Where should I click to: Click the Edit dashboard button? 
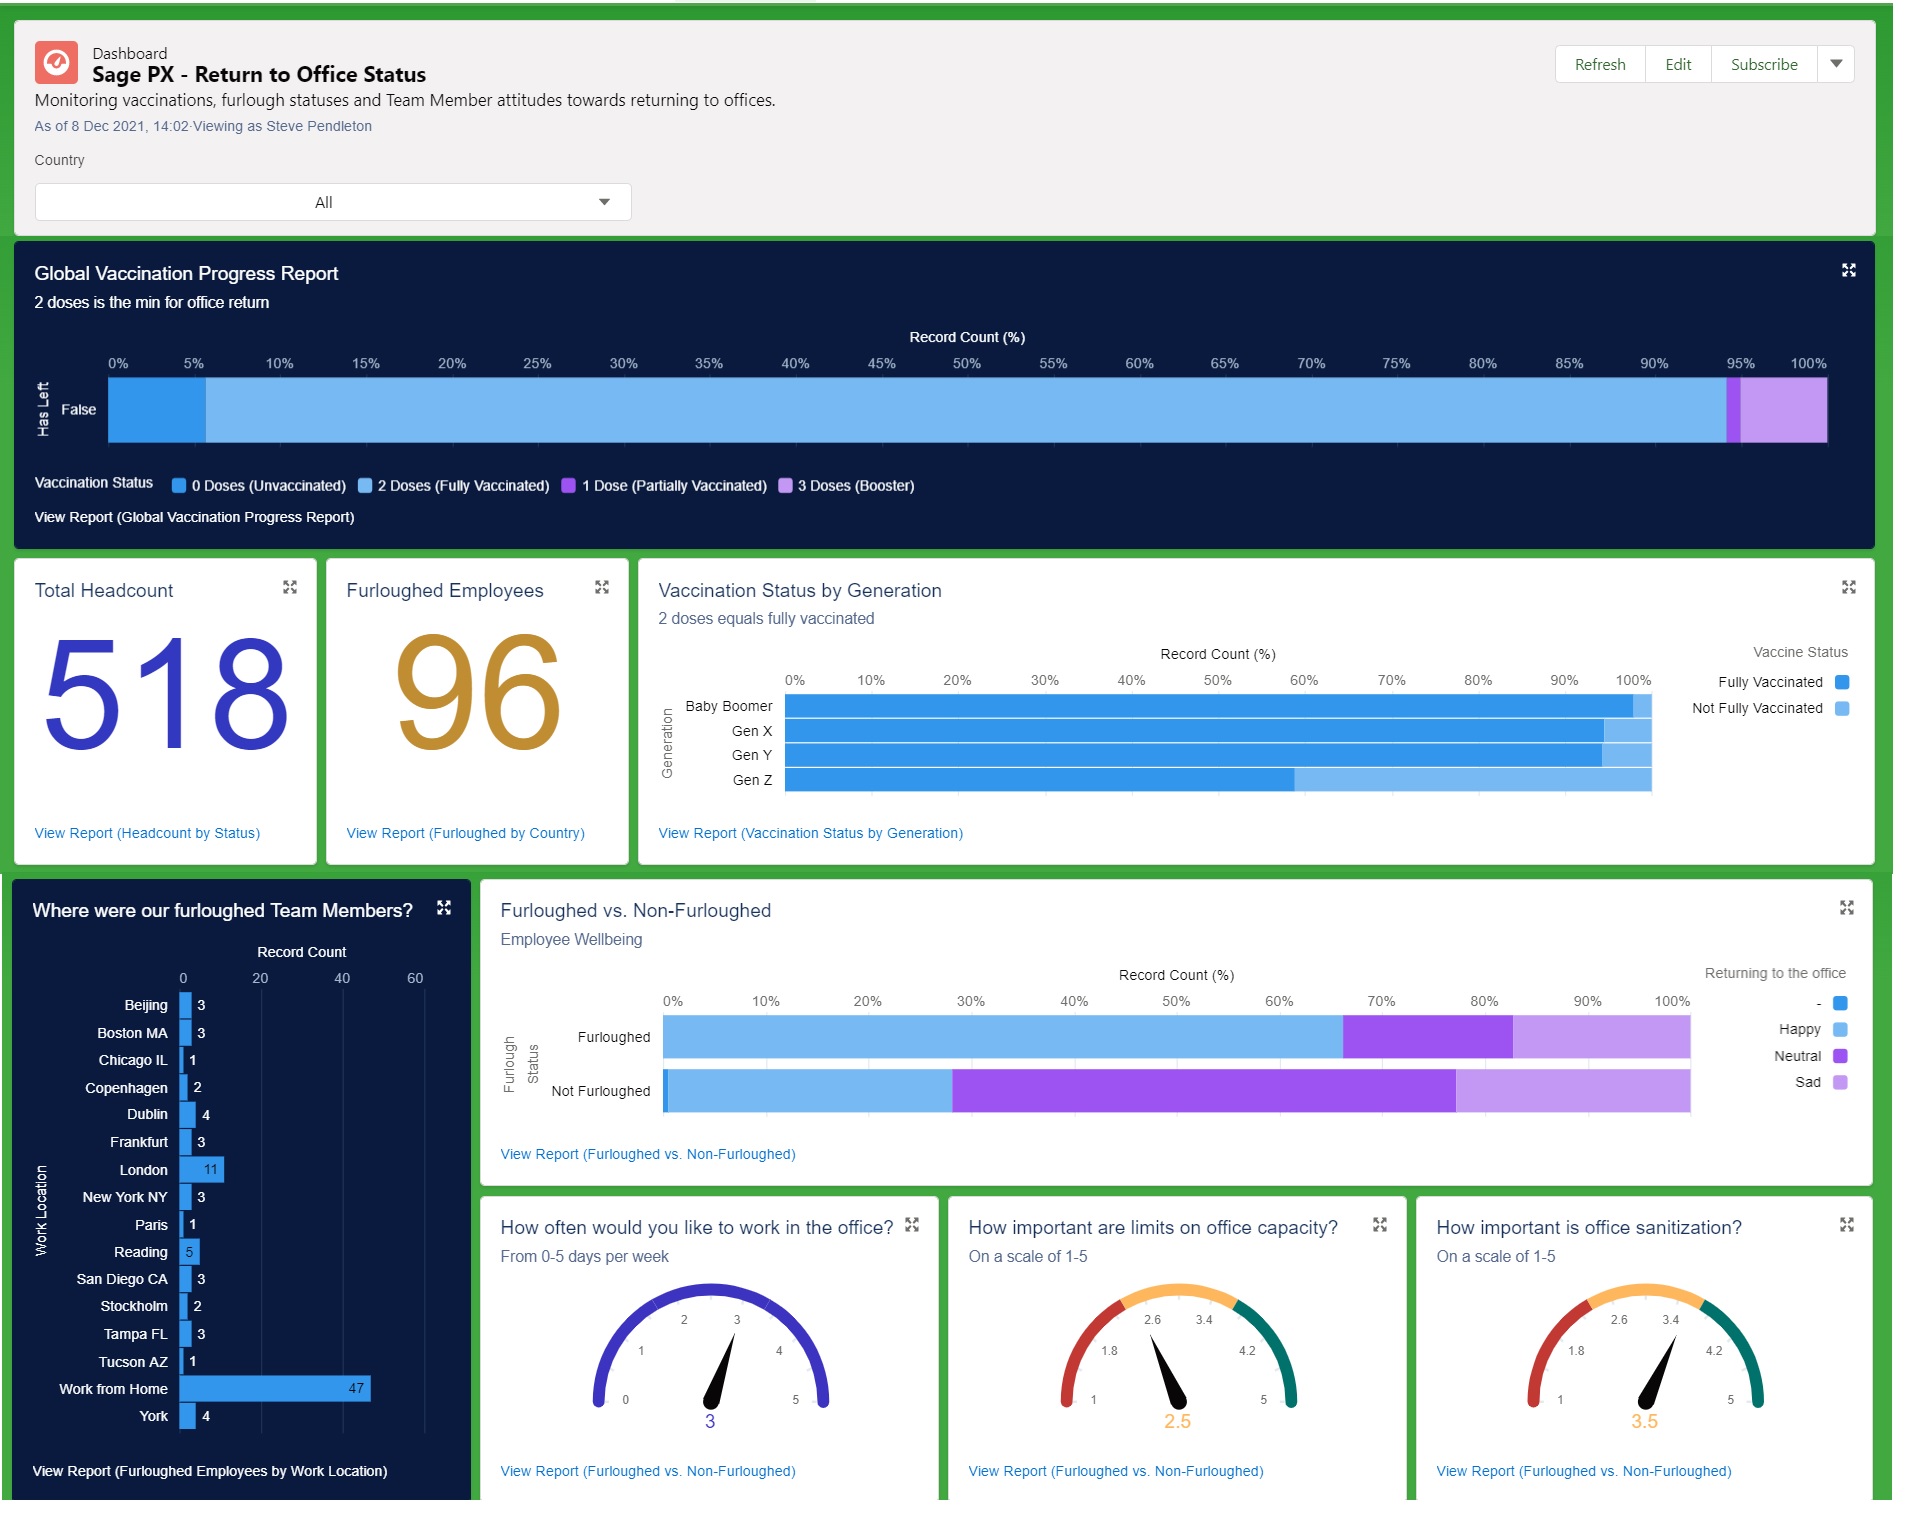pos(1677,64)
